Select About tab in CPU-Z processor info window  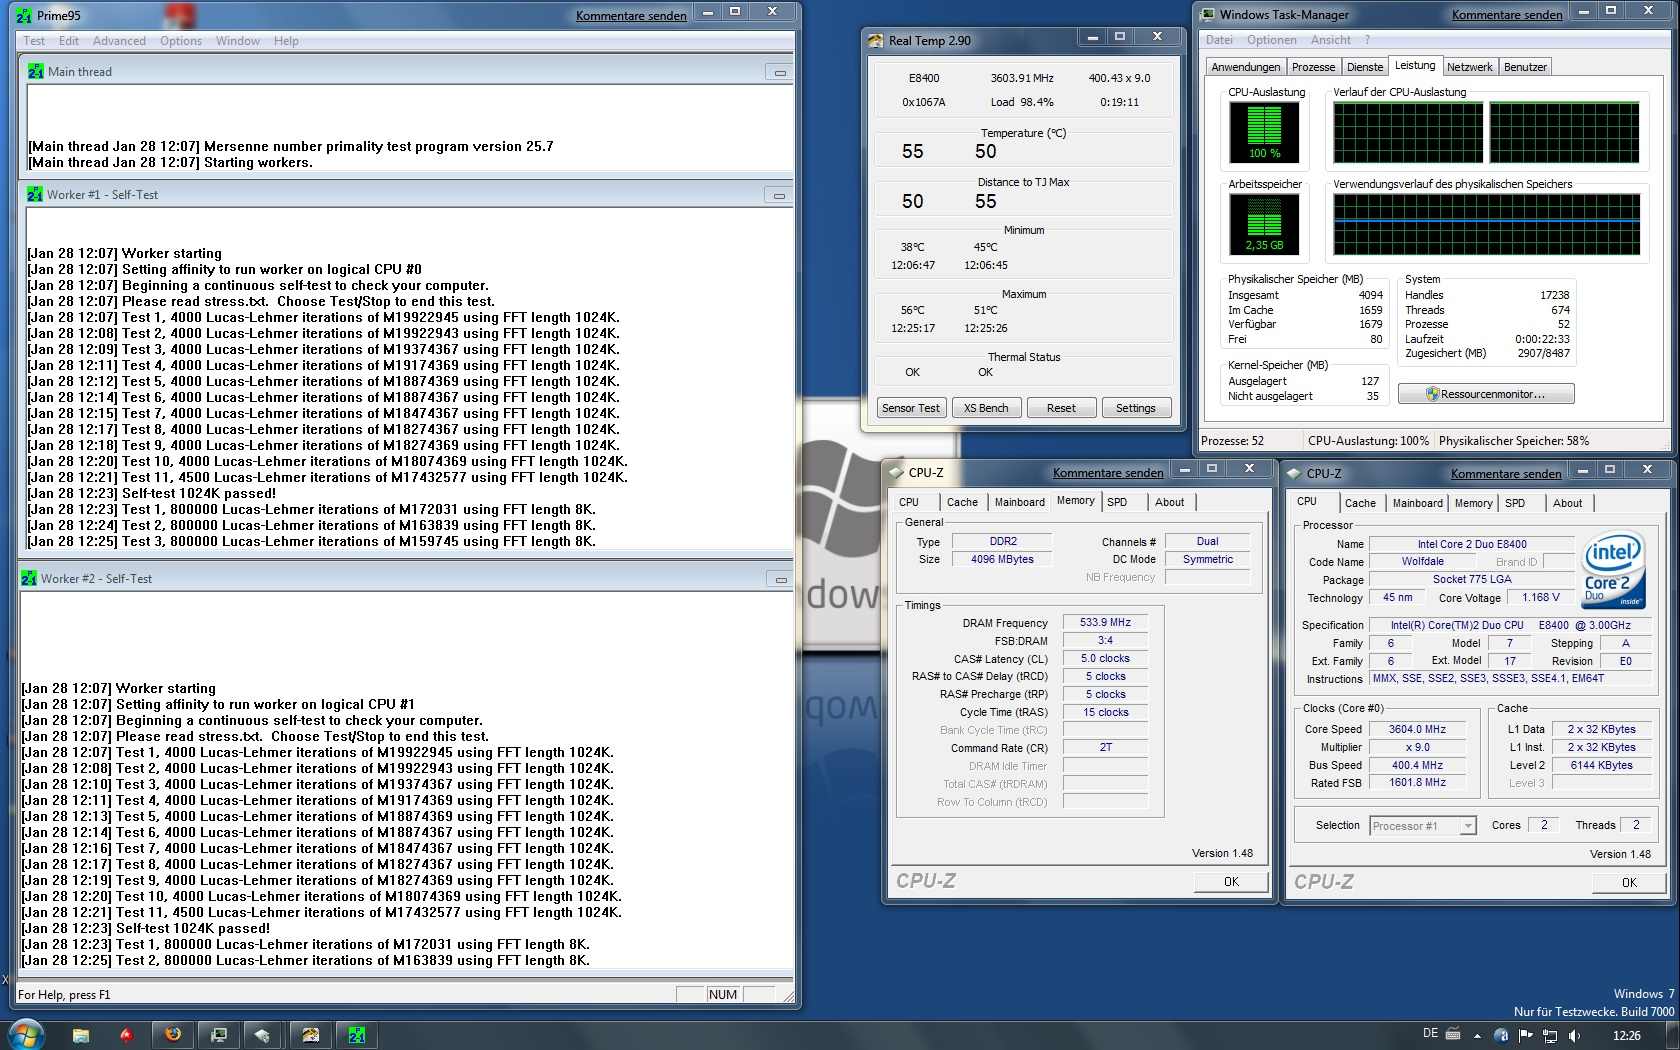pyautogui.click(x=1567, y=503)
